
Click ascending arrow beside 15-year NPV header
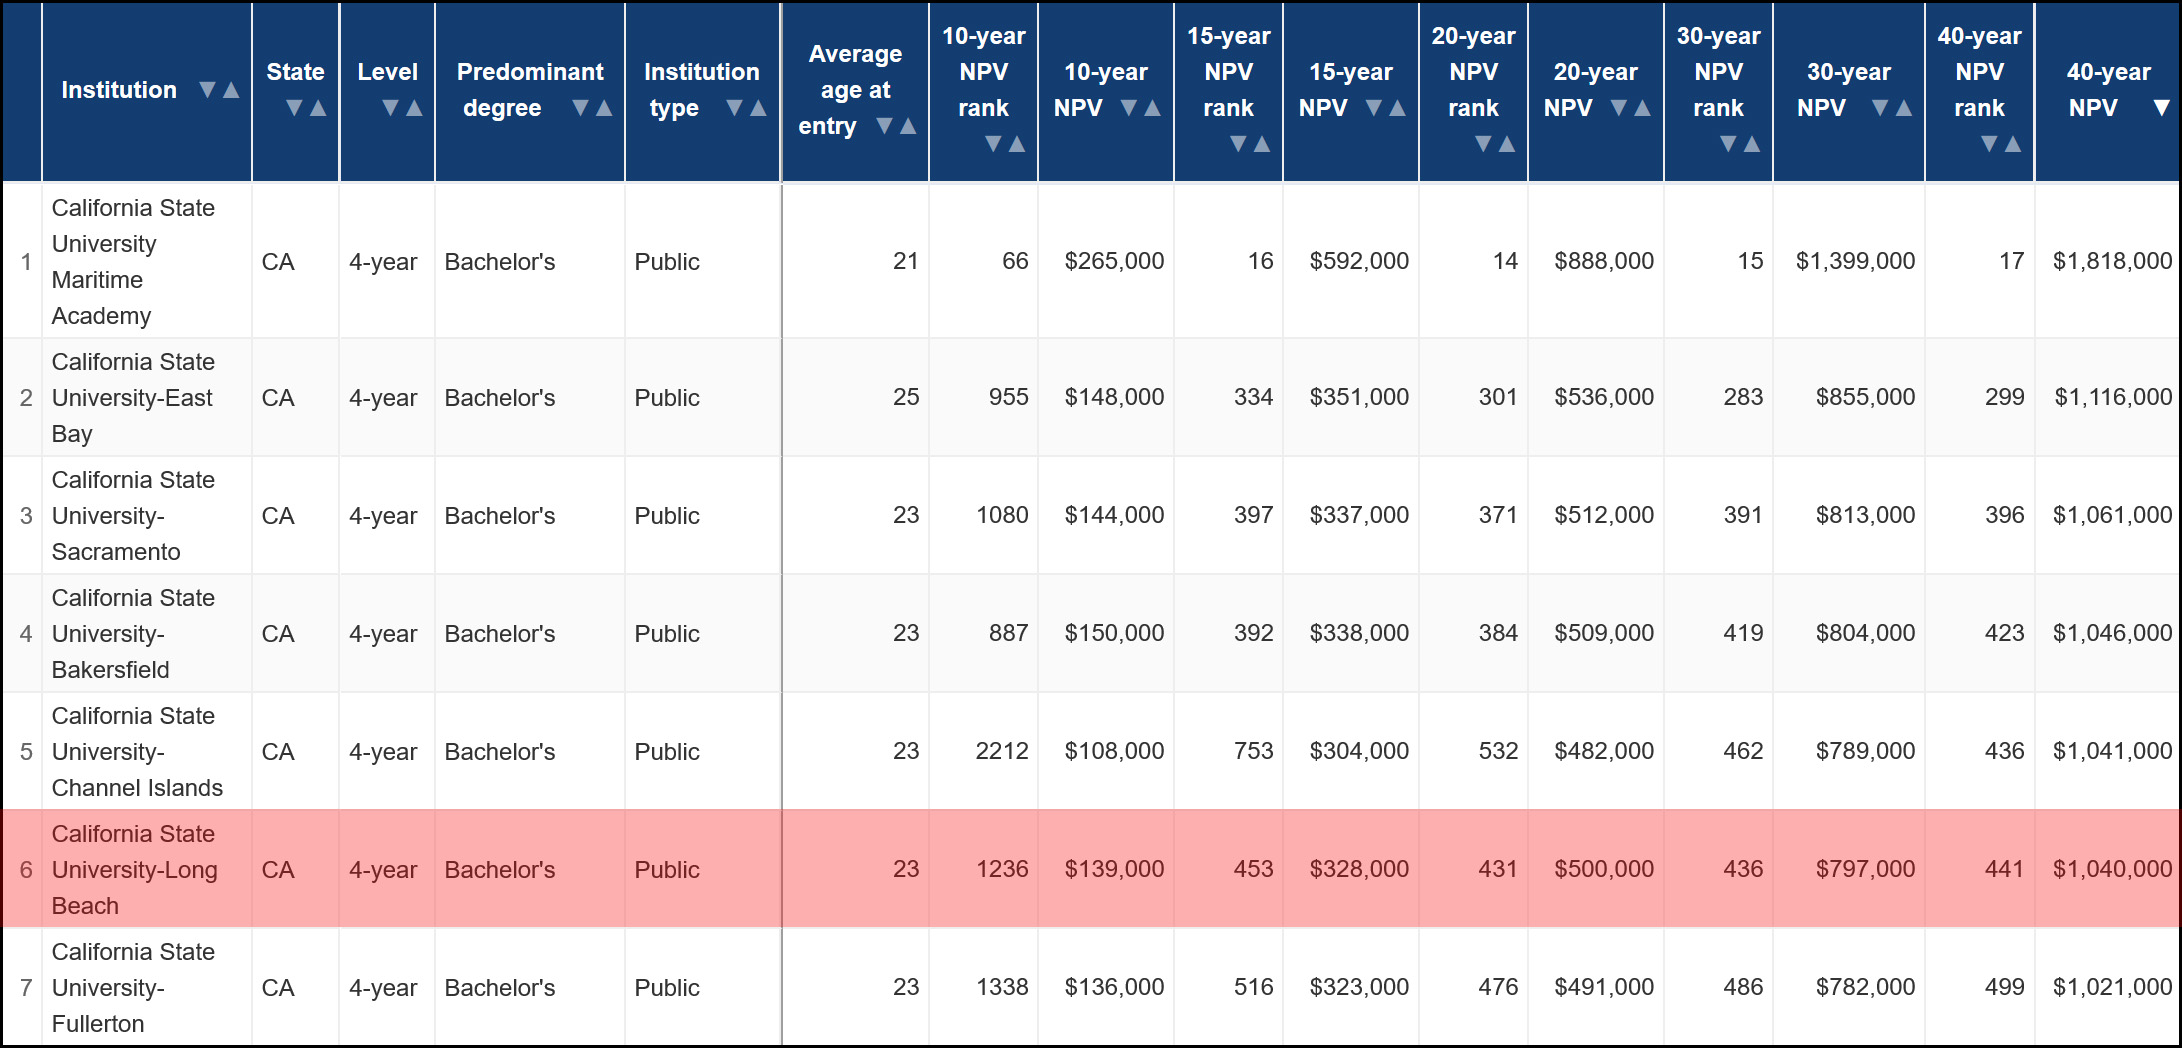click(x=1398, y=108)
